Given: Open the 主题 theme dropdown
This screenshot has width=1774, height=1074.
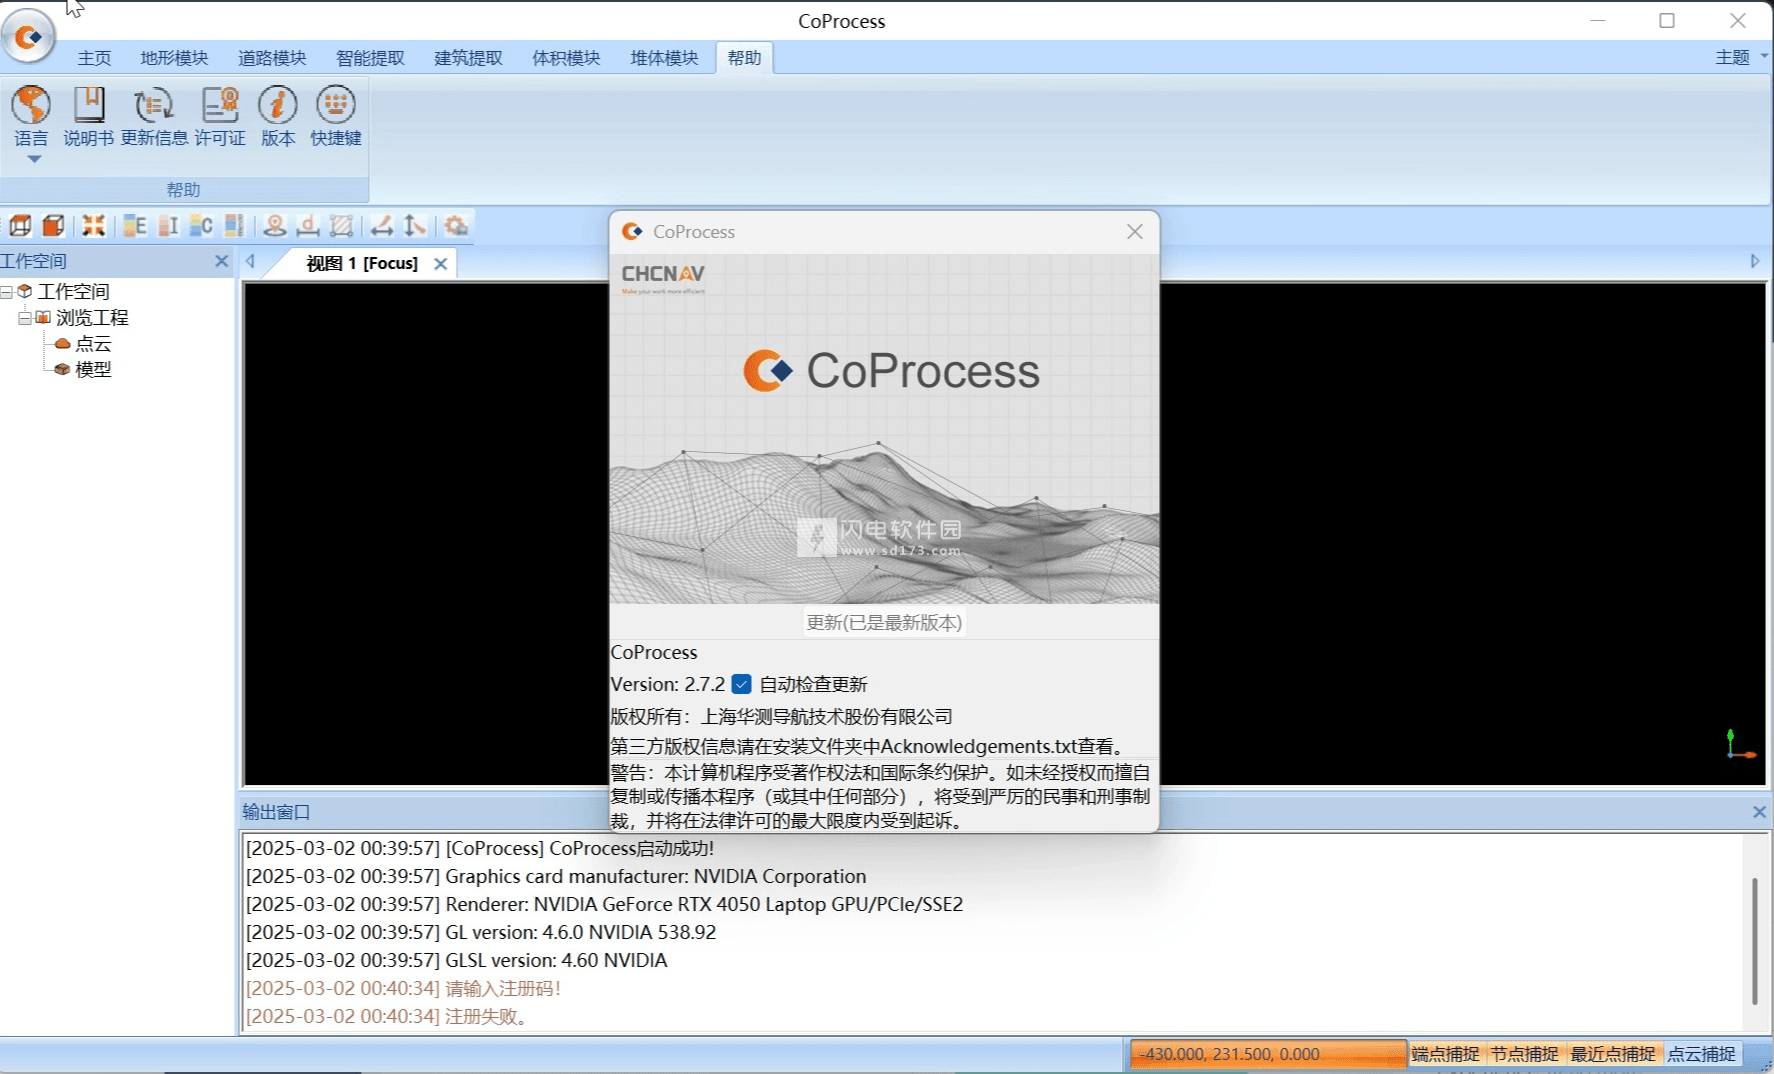Looking at the screenshot, I should point(1741,57).
